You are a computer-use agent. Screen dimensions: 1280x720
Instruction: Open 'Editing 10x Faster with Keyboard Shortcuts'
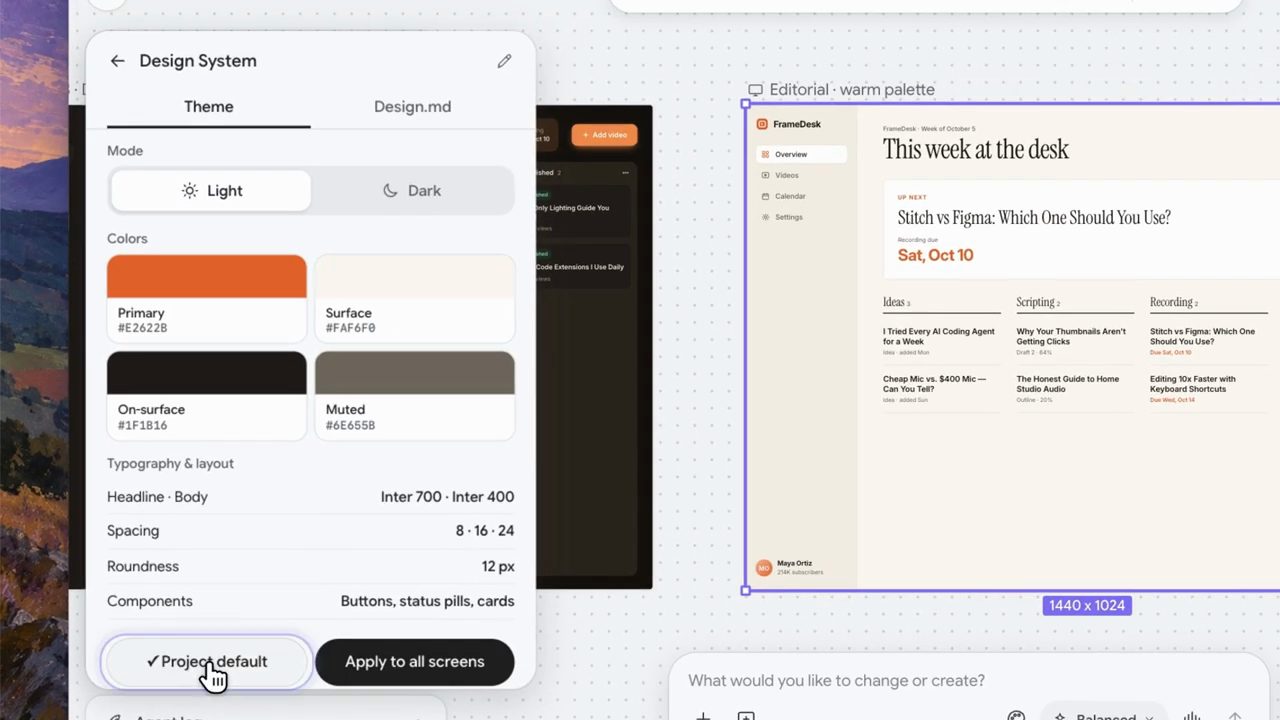click(1193, 384)
